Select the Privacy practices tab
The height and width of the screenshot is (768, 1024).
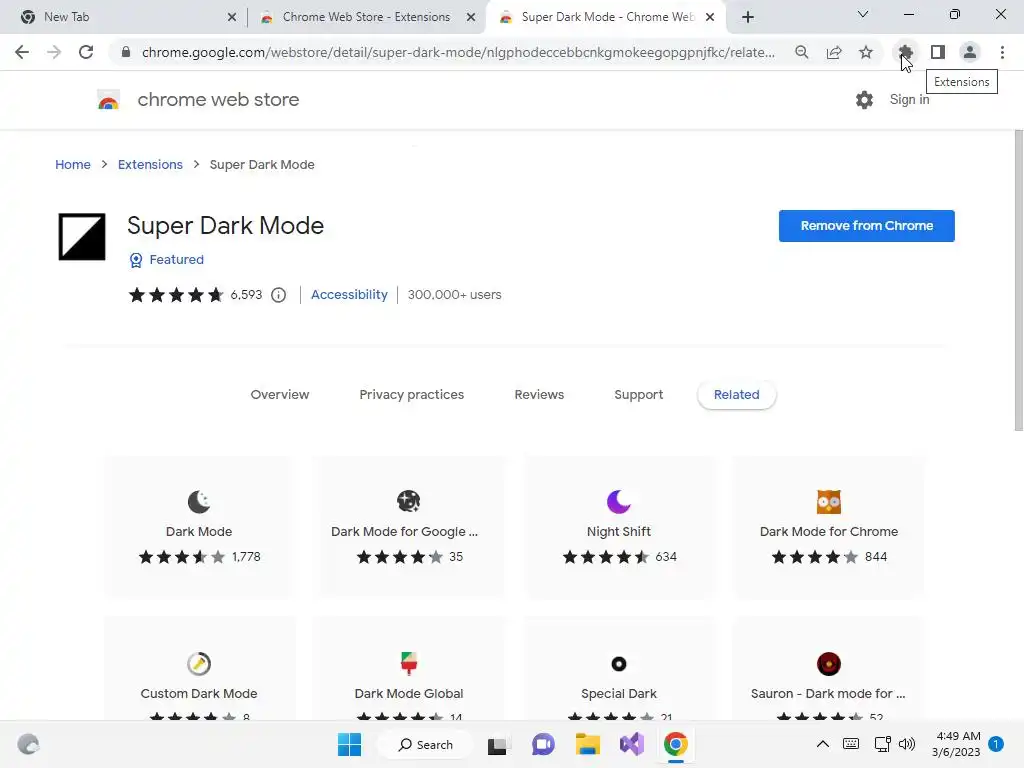tap(411, 394)
